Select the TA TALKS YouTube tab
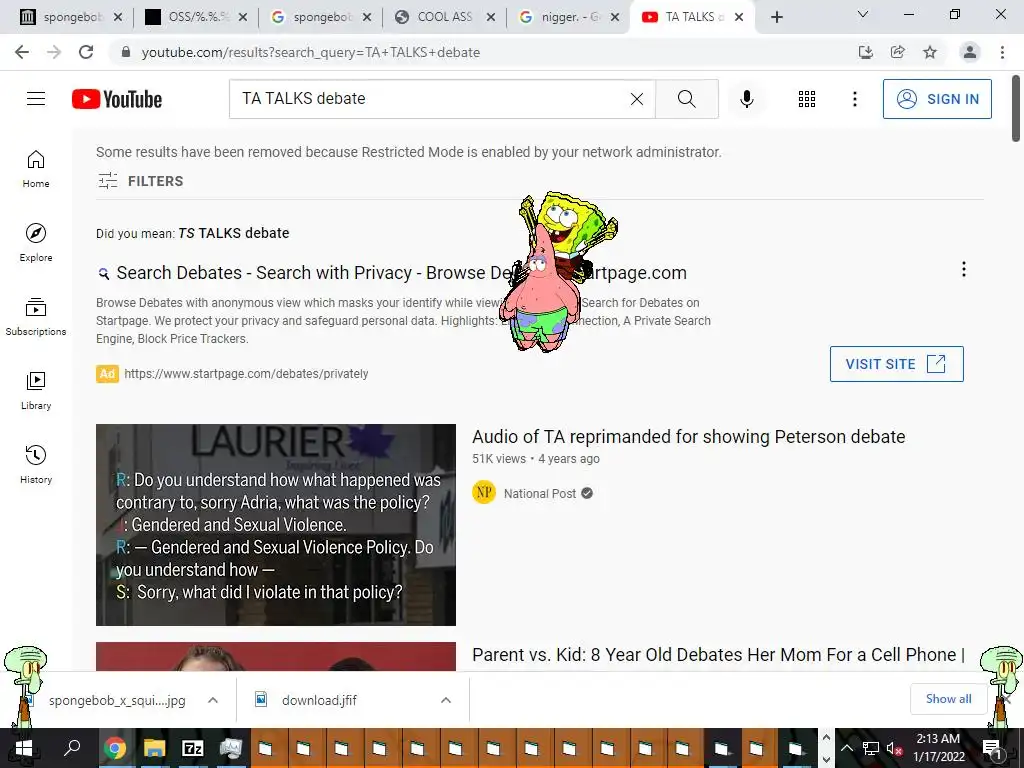Viewport: 1024px width, 768px height. 692,17
